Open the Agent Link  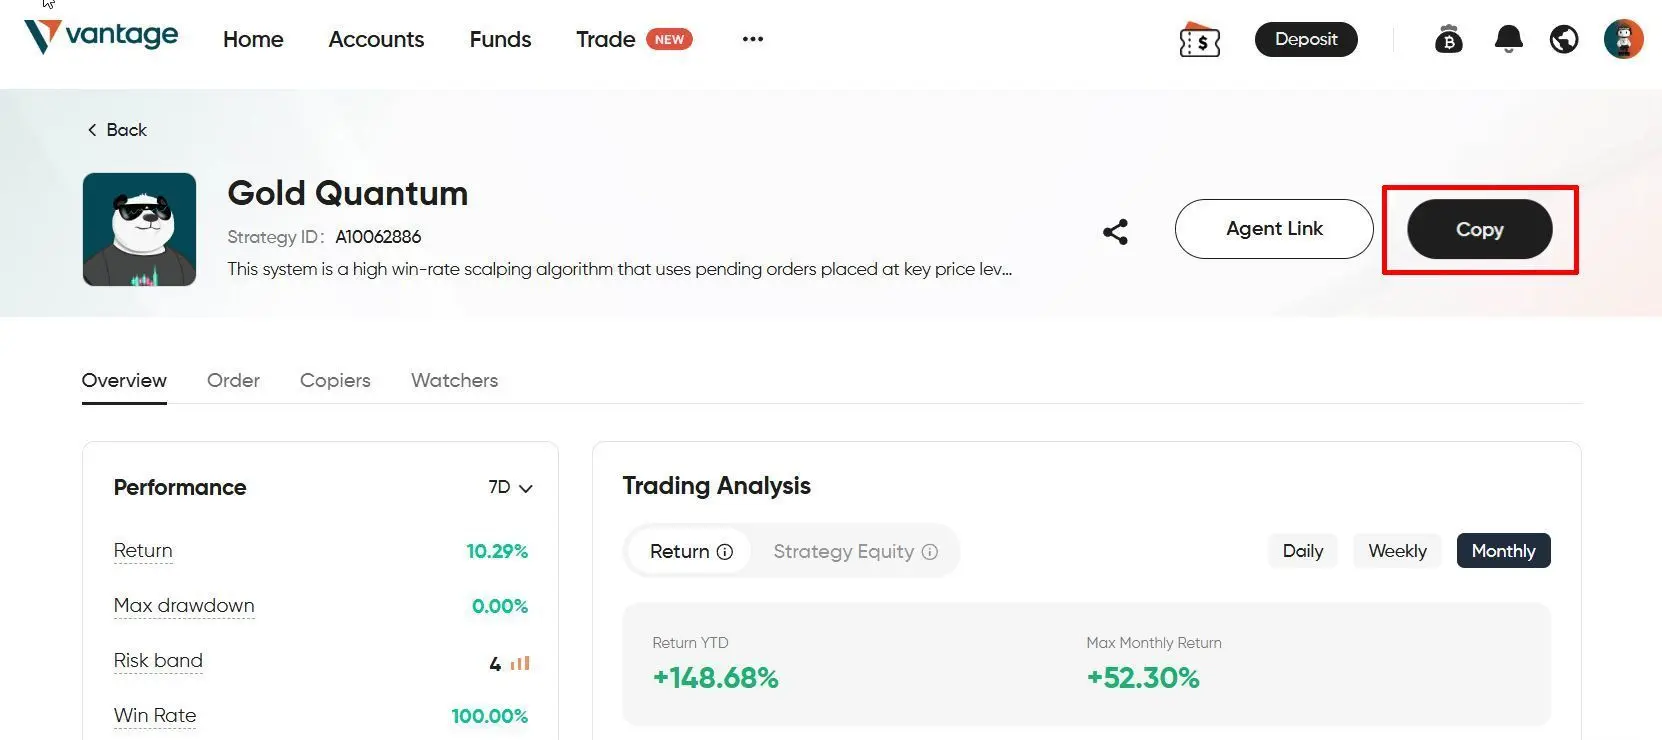coord(1274,229)
